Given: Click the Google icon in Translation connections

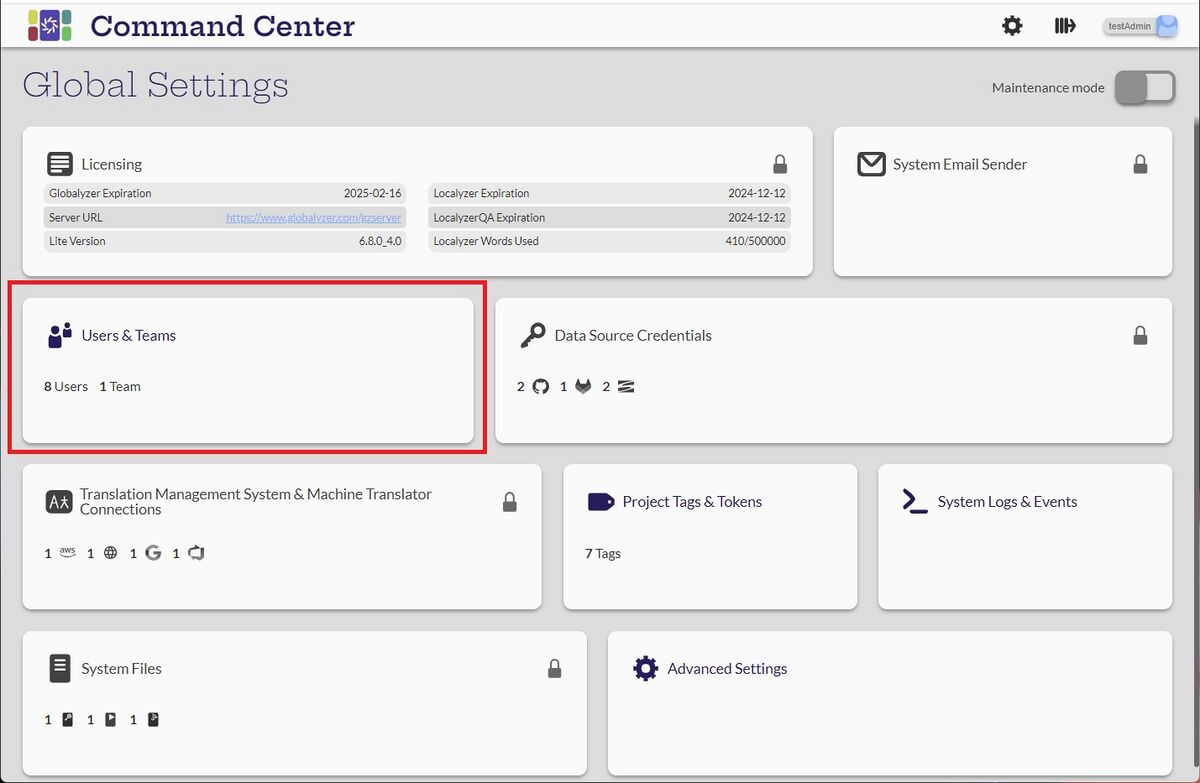Looking at the screenshot, I should point(153,553).
